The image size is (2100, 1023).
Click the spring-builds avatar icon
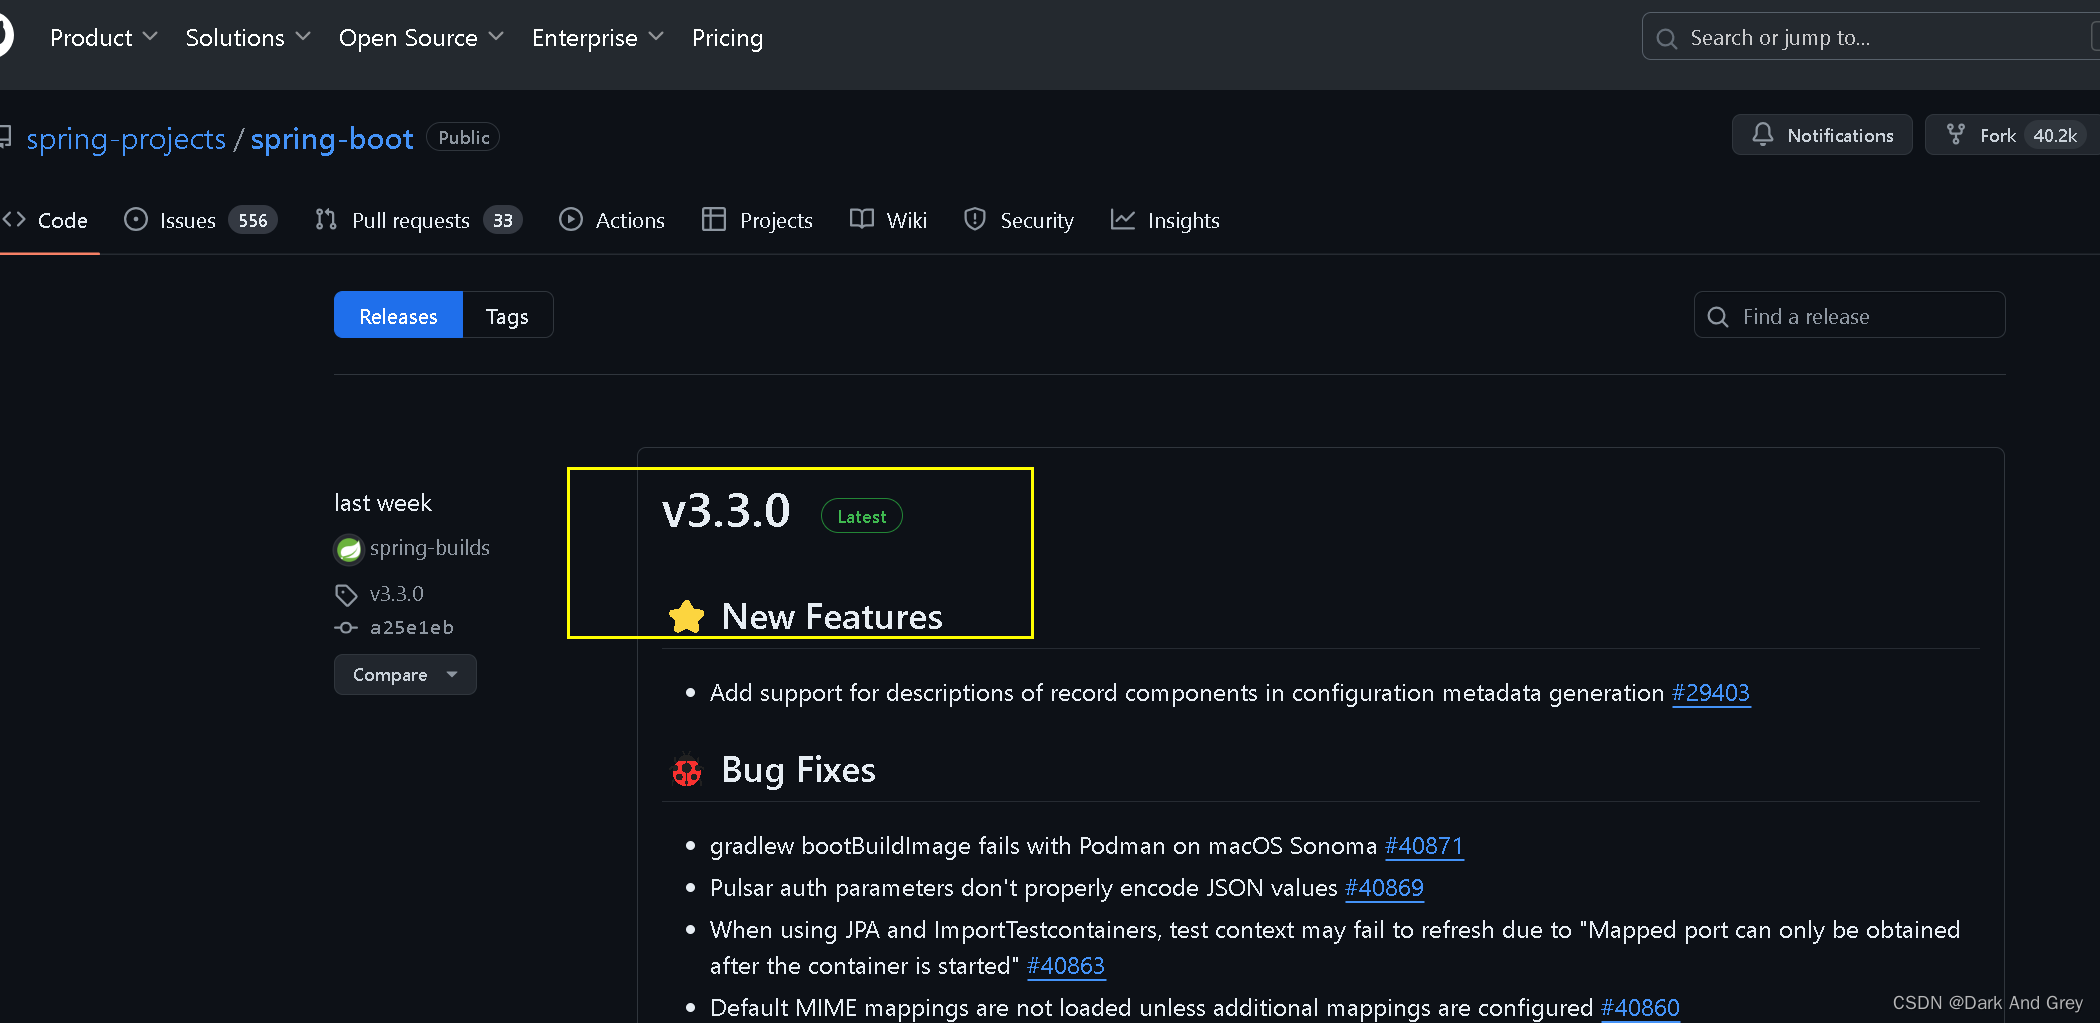[349, 549]
